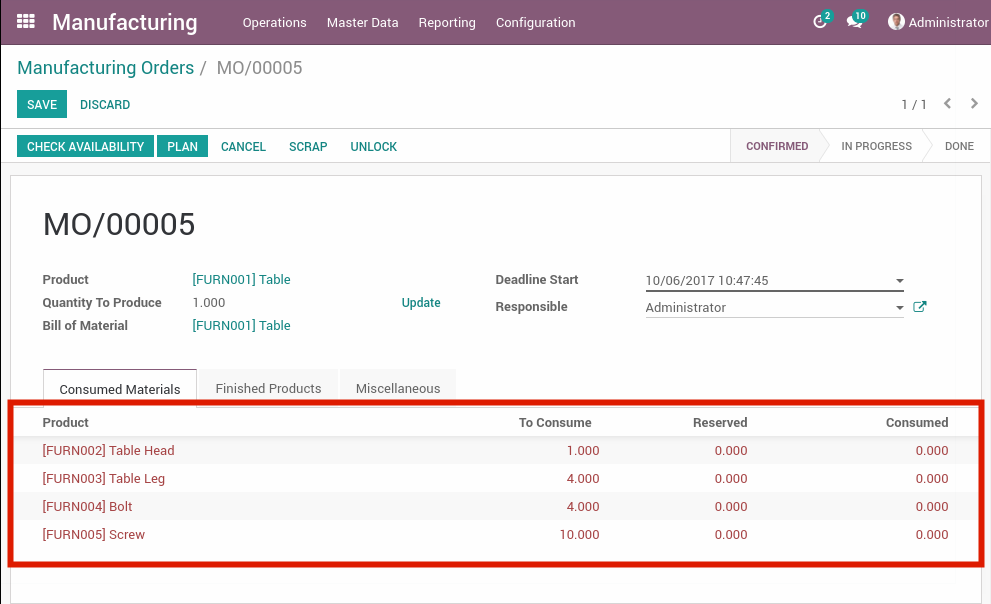991x604 pixels.
Task: Select the [FURN003] Table Leg row
Action: (496, 478)
